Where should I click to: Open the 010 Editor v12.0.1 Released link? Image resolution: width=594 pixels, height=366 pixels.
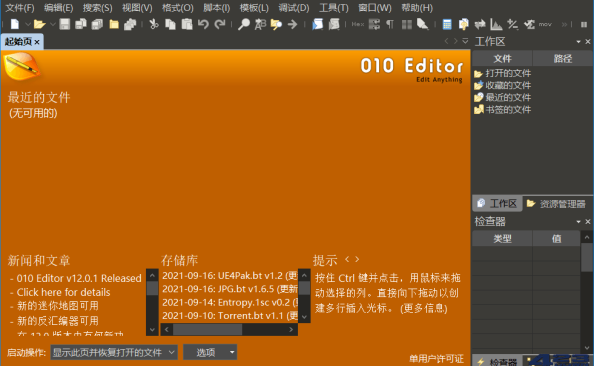point(79,278)
